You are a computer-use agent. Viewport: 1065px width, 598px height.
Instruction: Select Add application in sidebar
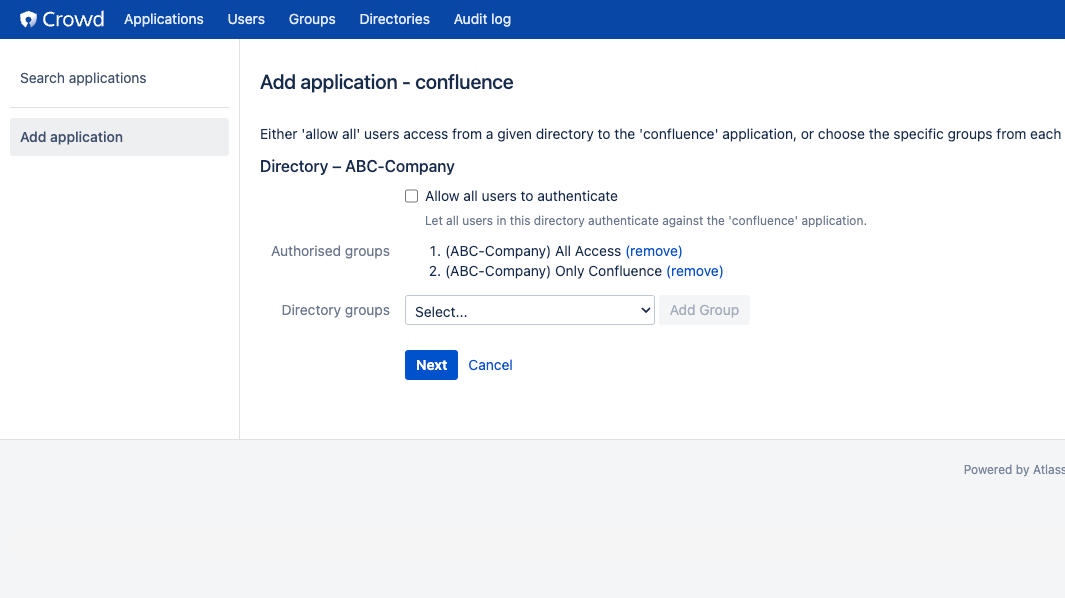click(120, 137)
